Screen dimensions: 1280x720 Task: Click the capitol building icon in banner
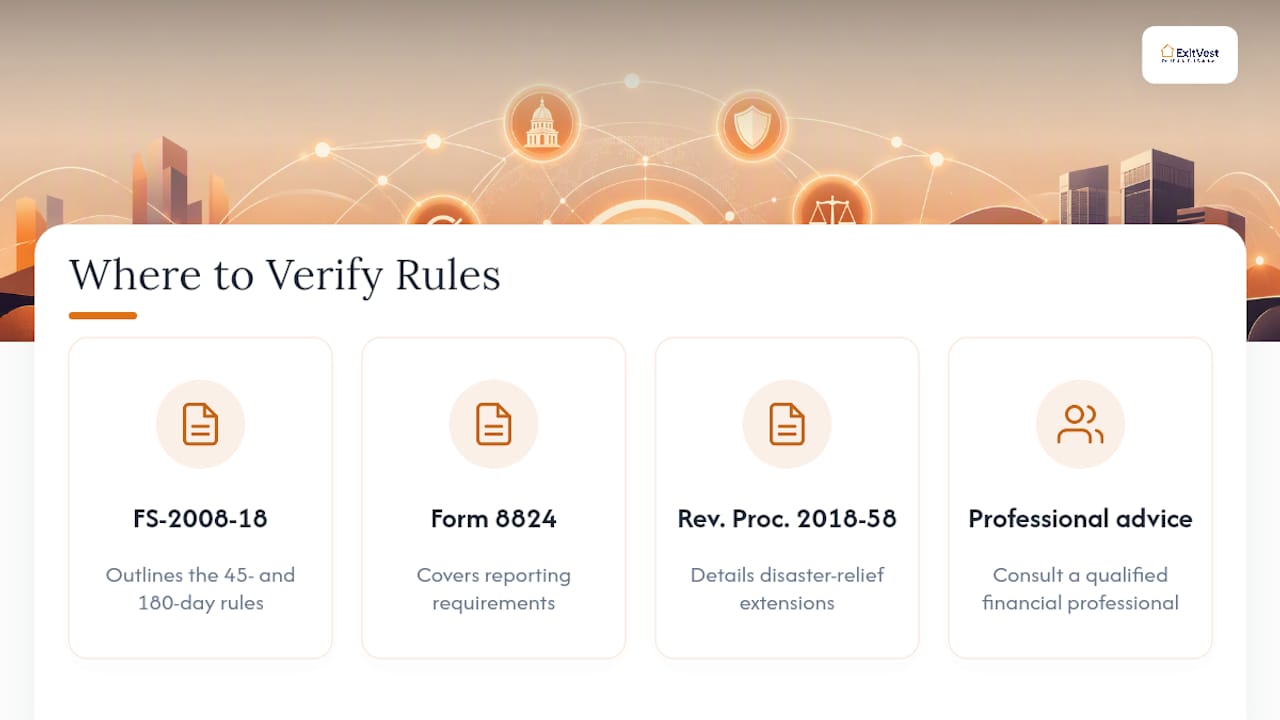pyautogui.click(x=542, y=124)
